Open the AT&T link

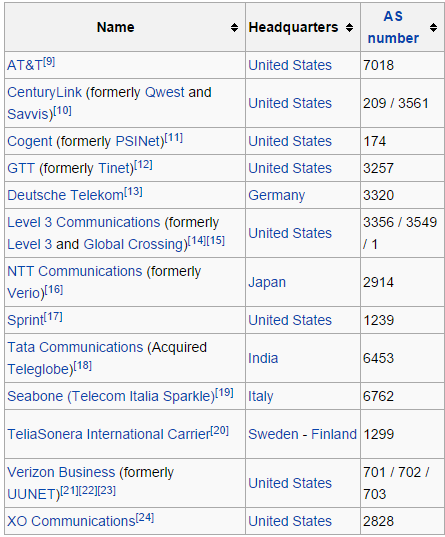[25, 65]
